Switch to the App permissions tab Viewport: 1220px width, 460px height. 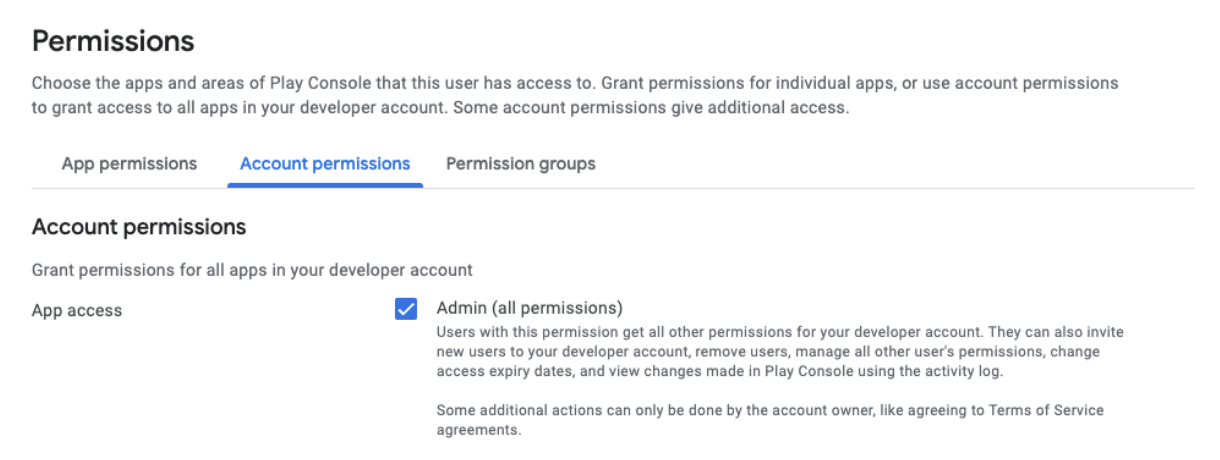pyautogui.click(x=129, y=164)
